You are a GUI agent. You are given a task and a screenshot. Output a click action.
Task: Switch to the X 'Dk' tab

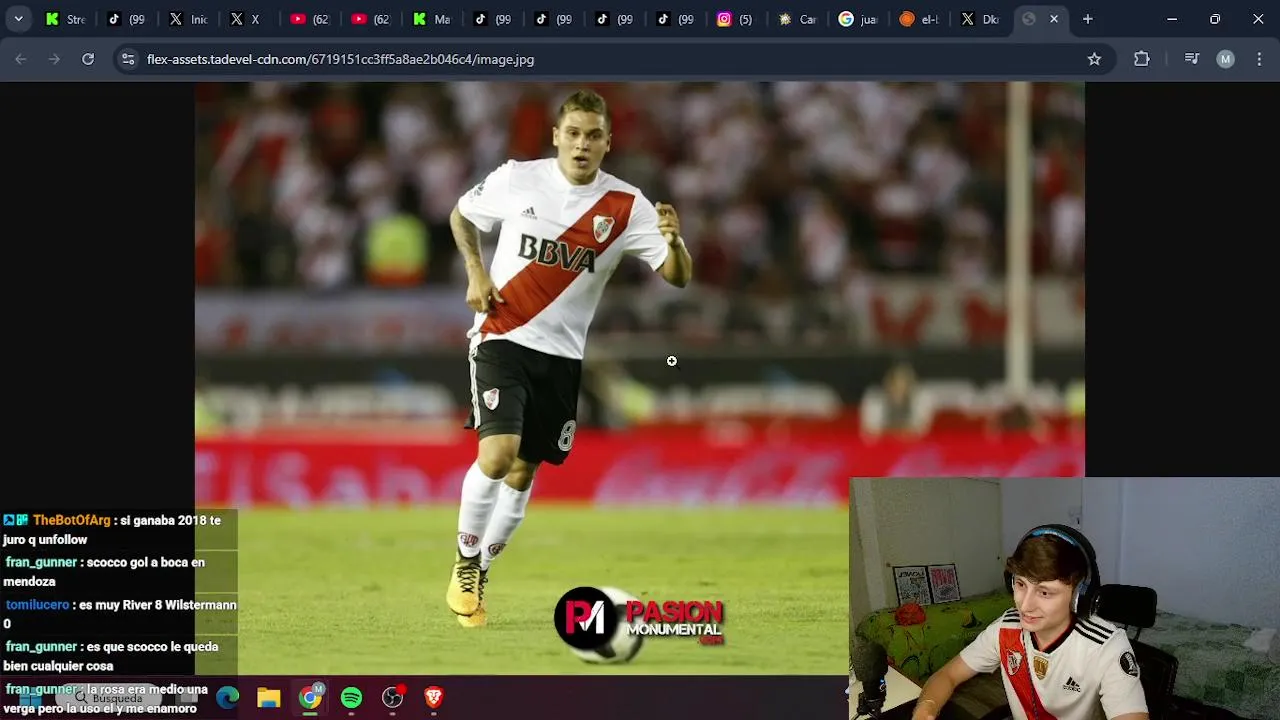[x=980, y=19]
